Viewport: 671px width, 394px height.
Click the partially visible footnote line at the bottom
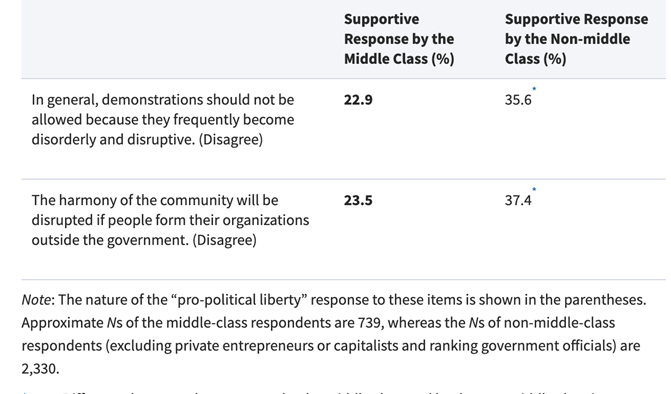point(308,392)
